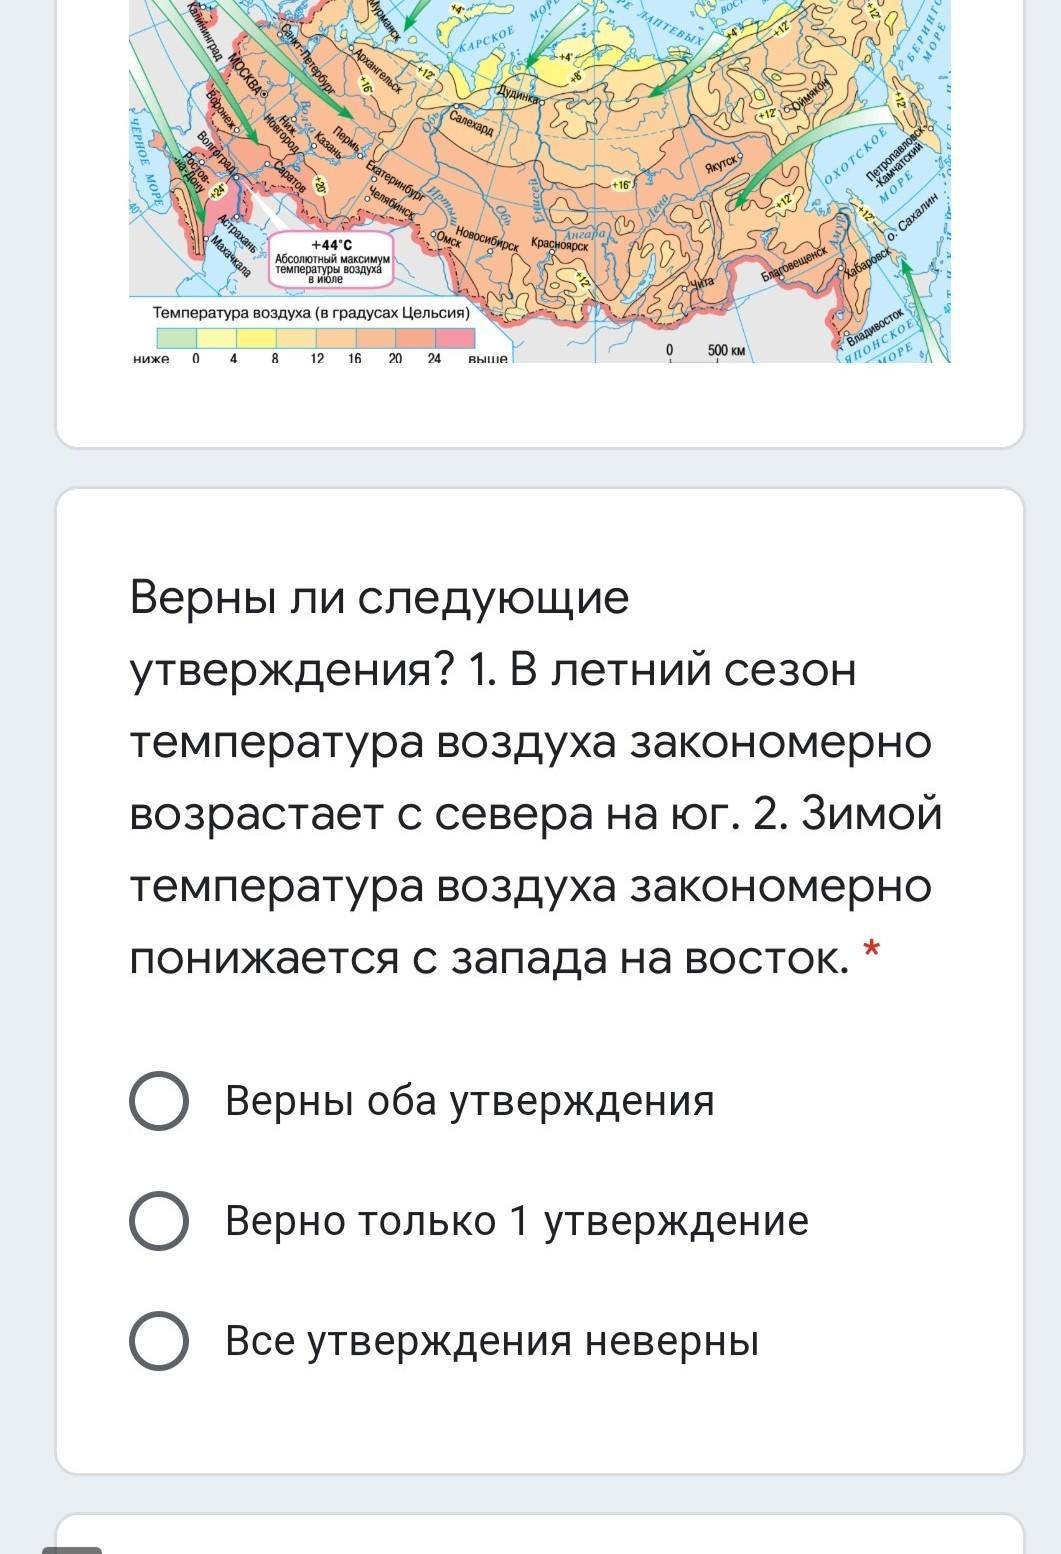
Task: Tap the "Все утверждения неверны" label text
Action: 492,1341
